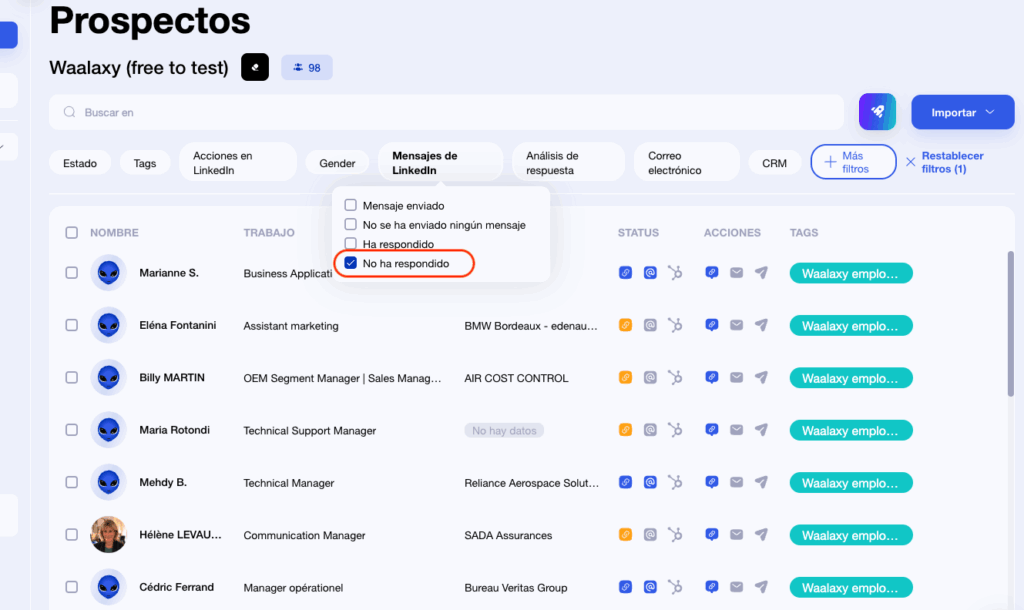Click paper-plane icon in Hélène LEVAU... row

click(x=761, y=534)
